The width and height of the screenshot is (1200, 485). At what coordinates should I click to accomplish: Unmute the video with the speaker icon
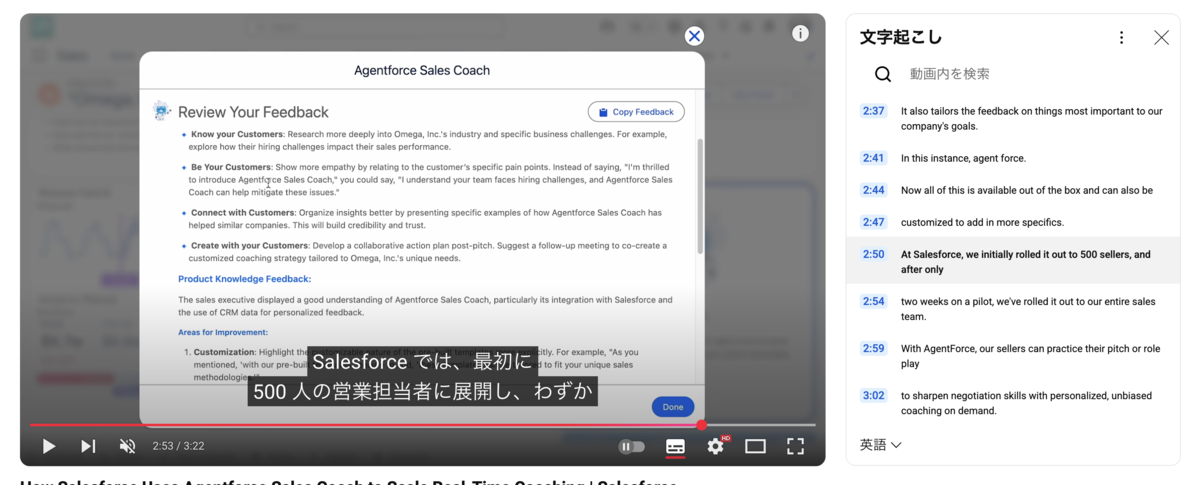point(127,446)
